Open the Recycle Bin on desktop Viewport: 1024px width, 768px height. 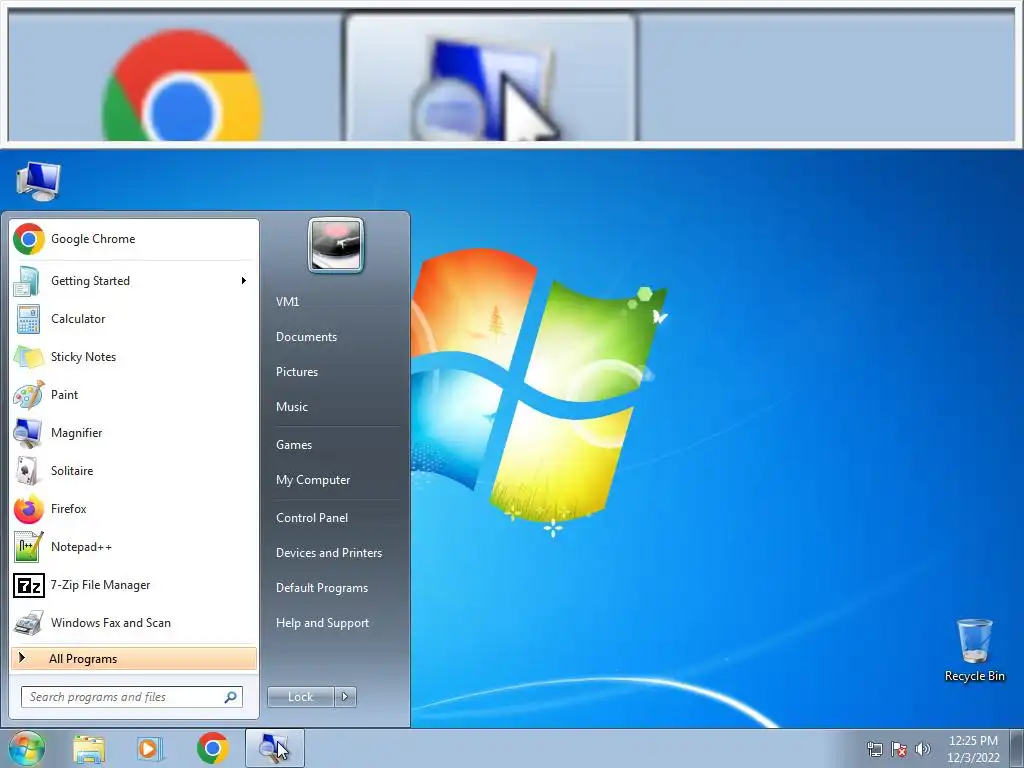(974, 650)
